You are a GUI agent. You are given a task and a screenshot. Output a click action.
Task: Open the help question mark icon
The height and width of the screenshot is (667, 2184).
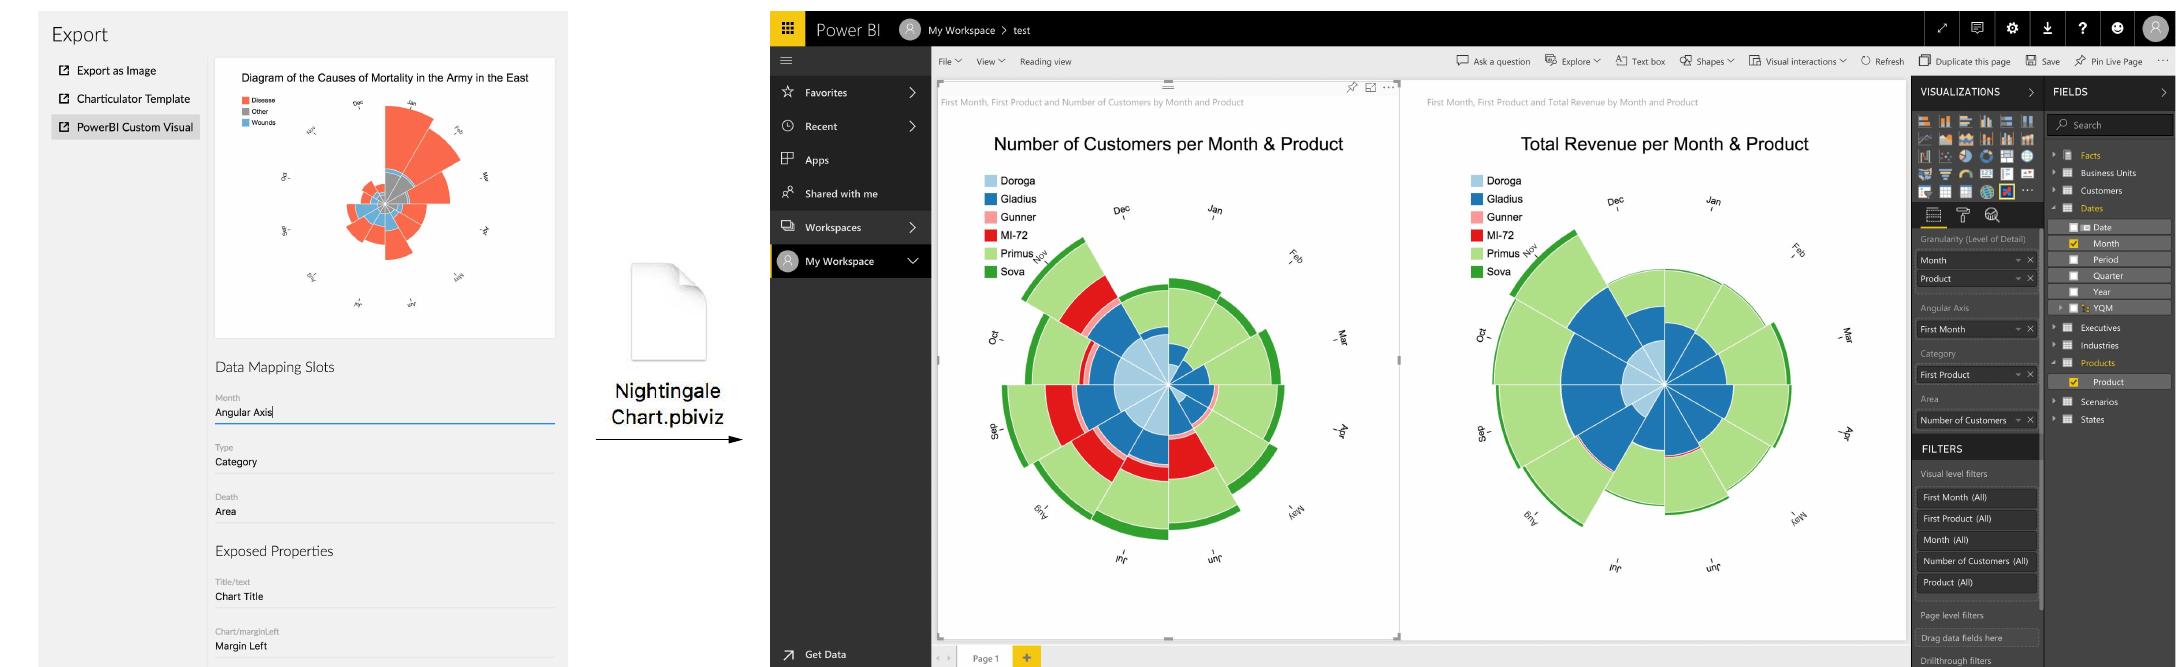(2082, 29)
